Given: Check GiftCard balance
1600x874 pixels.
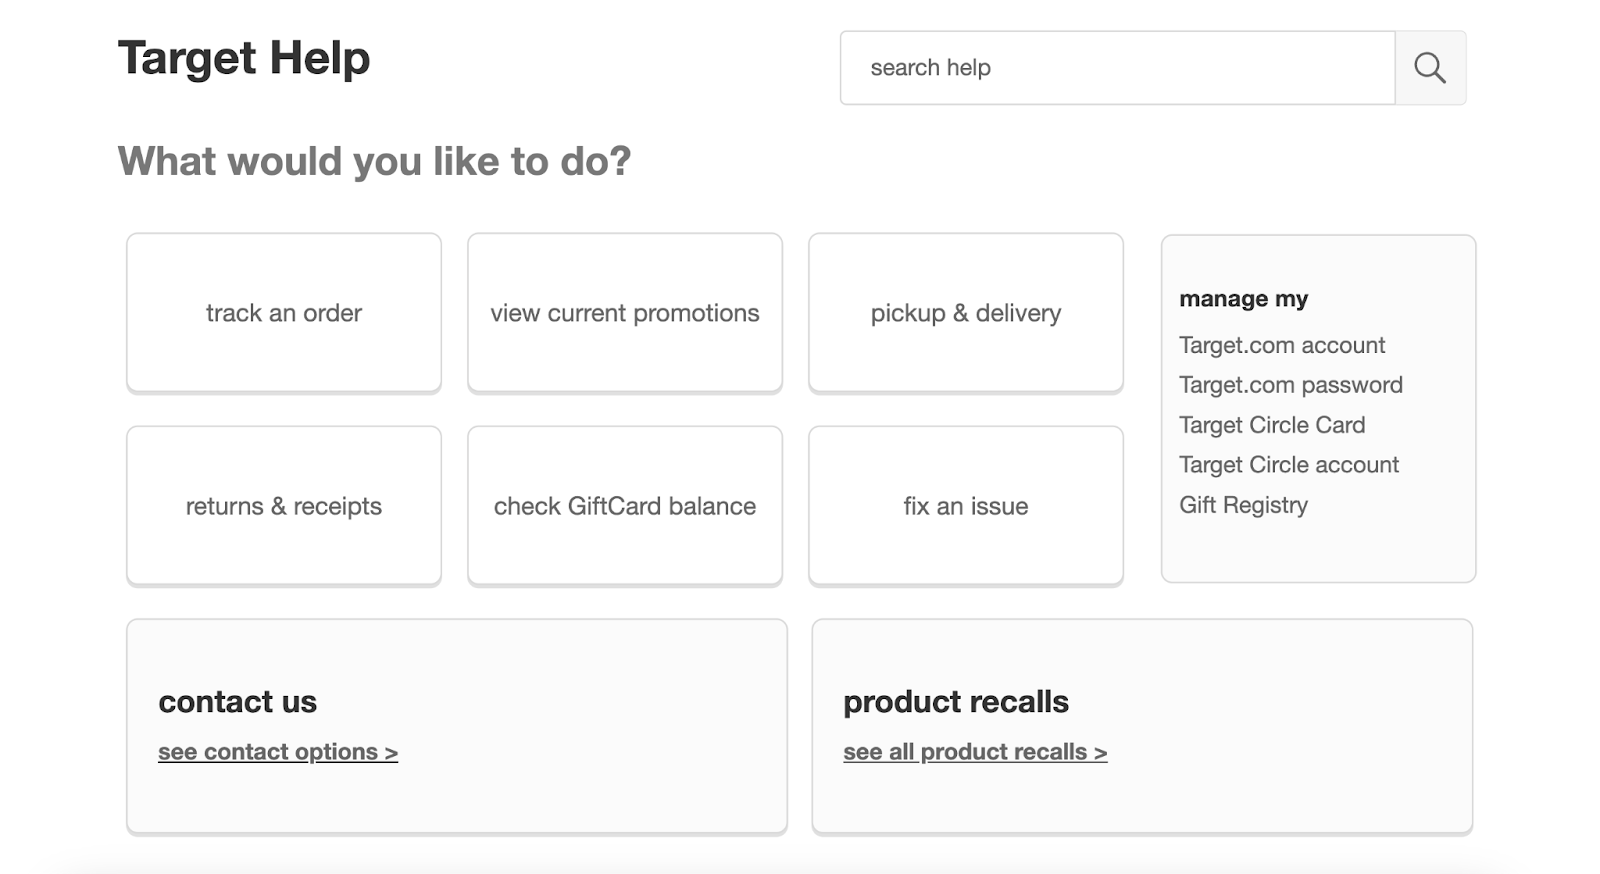Looking at the screenshot, I should [x=624, y=505].
